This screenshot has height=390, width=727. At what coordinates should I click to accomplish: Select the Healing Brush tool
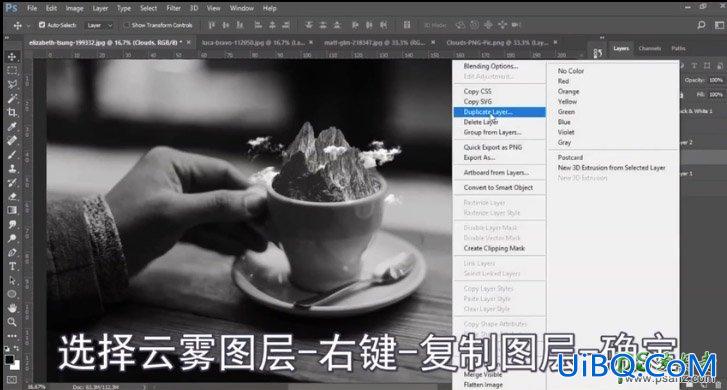(12, 140)
